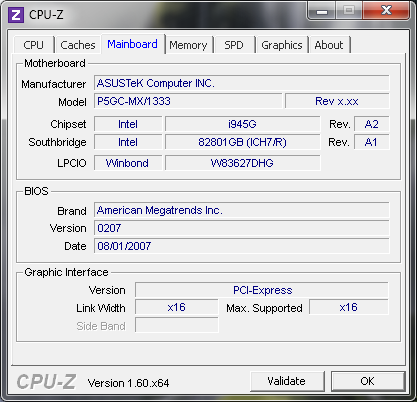Open the SPD tab
The height and width of the screenshot is (402, 417).
234,45
